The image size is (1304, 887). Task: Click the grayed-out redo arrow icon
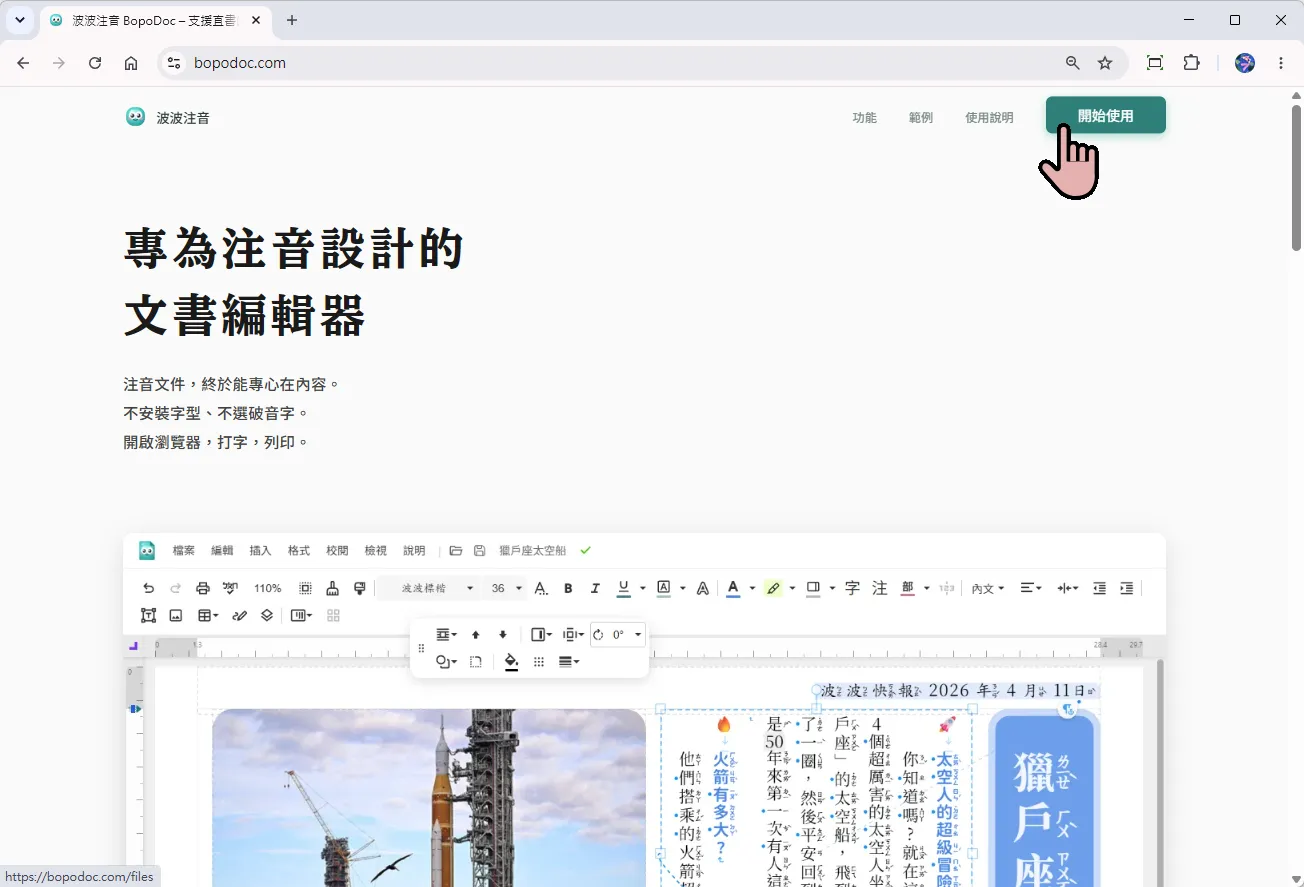pos(176,588)
